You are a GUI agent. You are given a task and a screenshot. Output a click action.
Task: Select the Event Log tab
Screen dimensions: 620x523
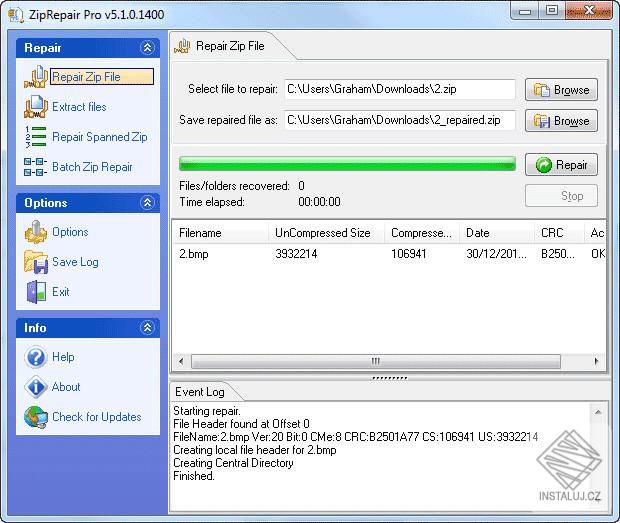coord(200,392)
